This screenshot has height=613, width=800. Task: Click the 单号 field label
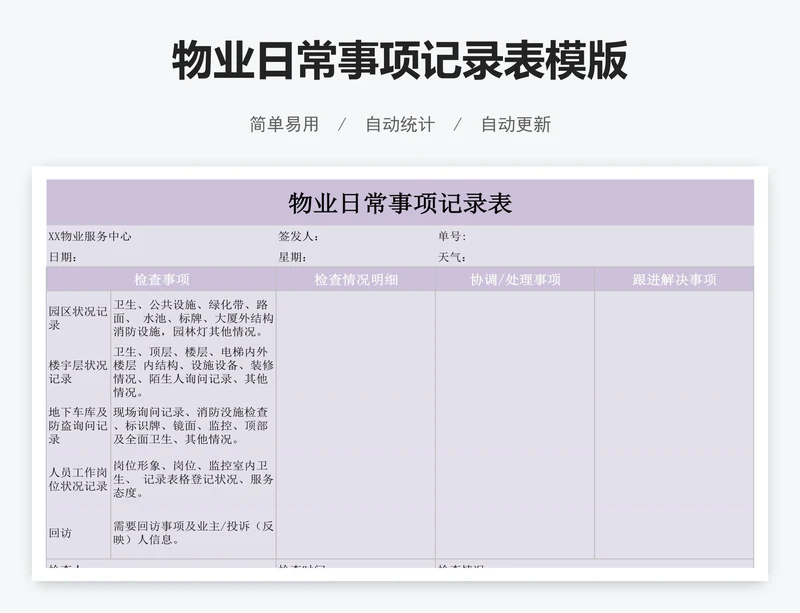(452, 236)
